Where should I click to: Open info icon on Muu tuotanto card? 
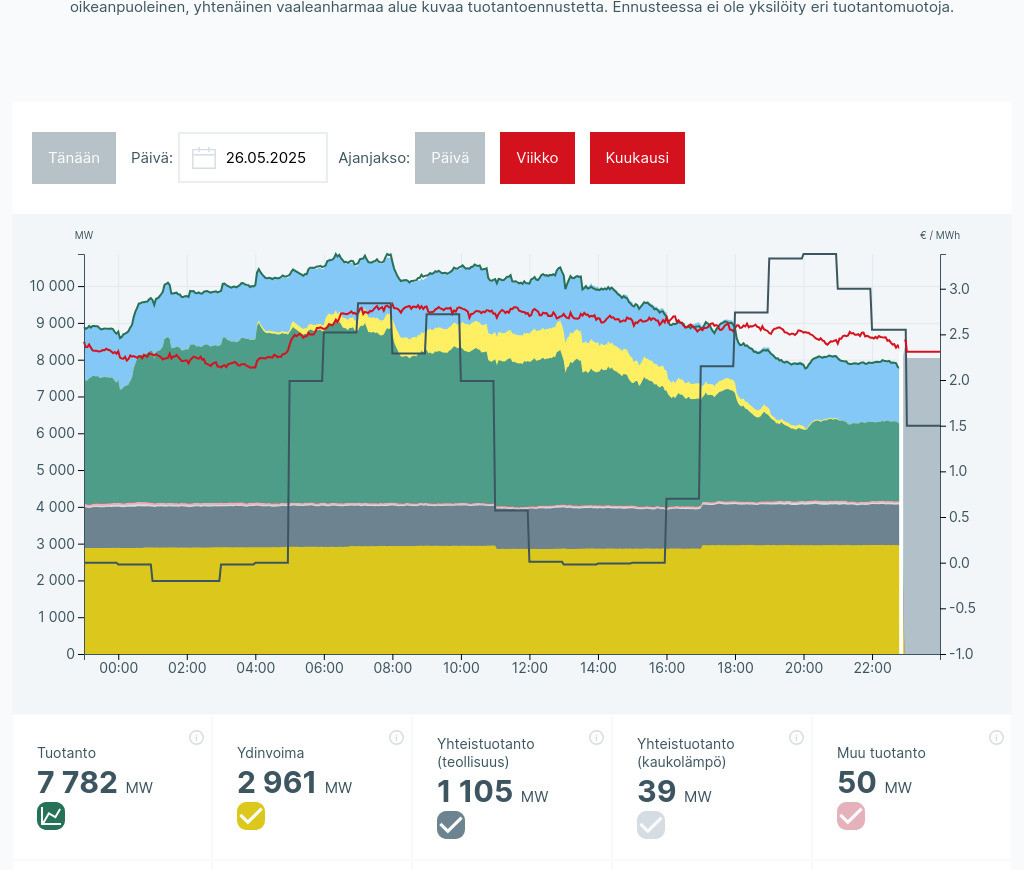tap(996, 738)
